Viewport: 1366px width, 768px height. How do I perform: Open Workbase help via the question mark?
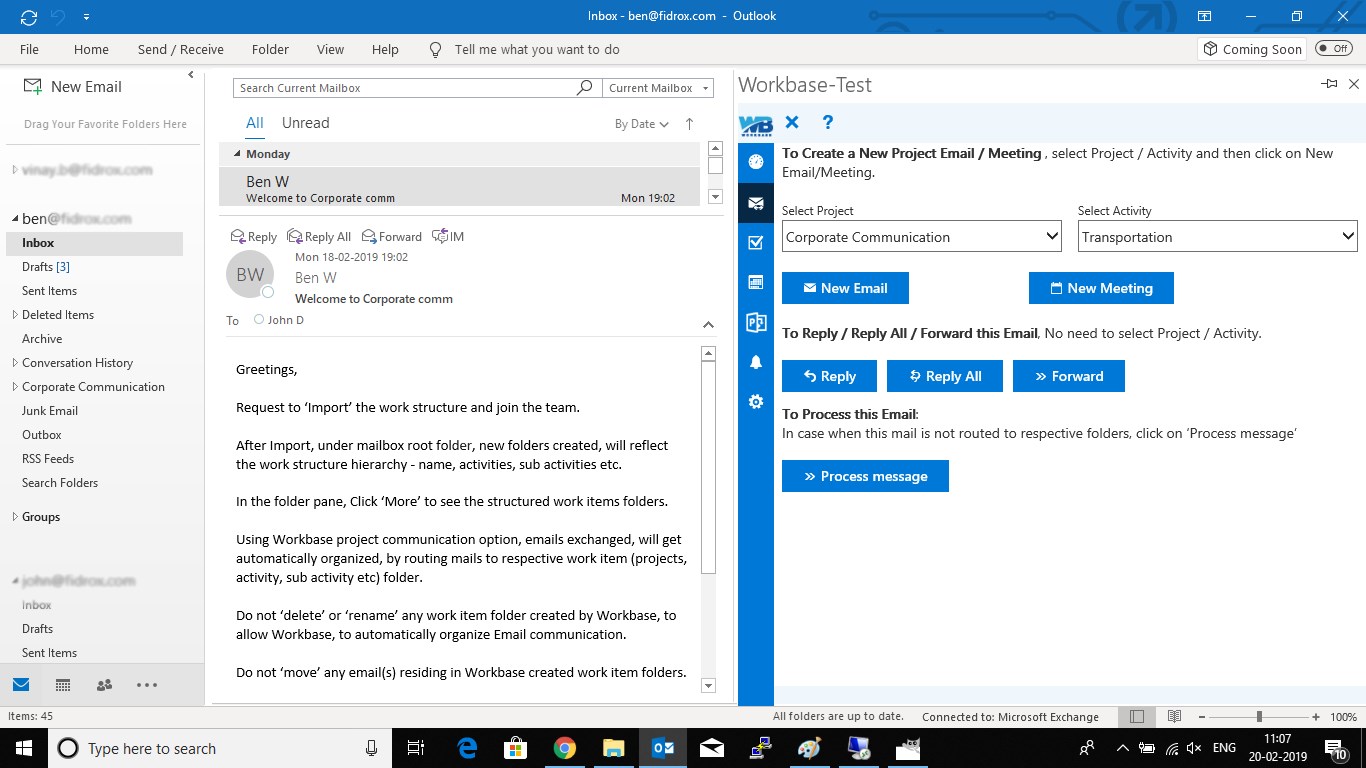coord(828,122)
